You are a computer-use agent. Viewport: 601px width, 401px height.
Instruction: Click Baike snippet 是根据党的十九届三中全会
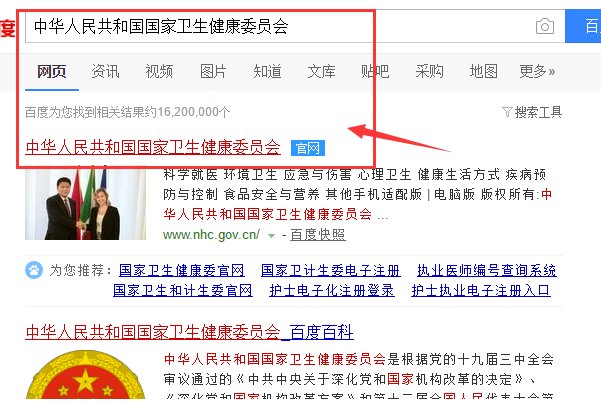(x=471, y=360)
